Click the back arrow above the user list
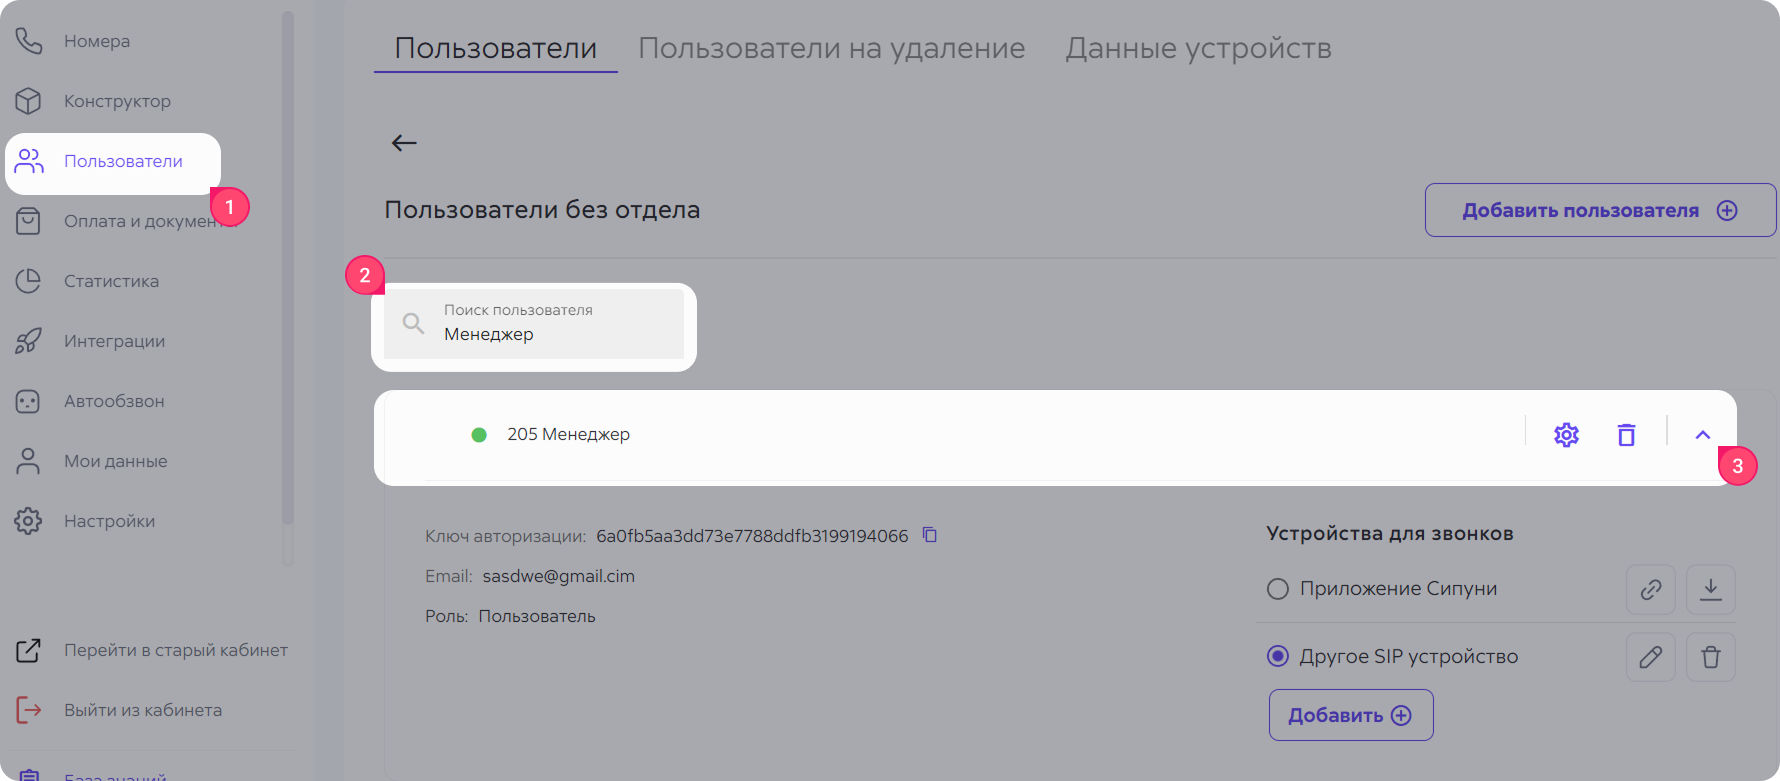This screenshot has width=1780, height=781. click(404, 143)
